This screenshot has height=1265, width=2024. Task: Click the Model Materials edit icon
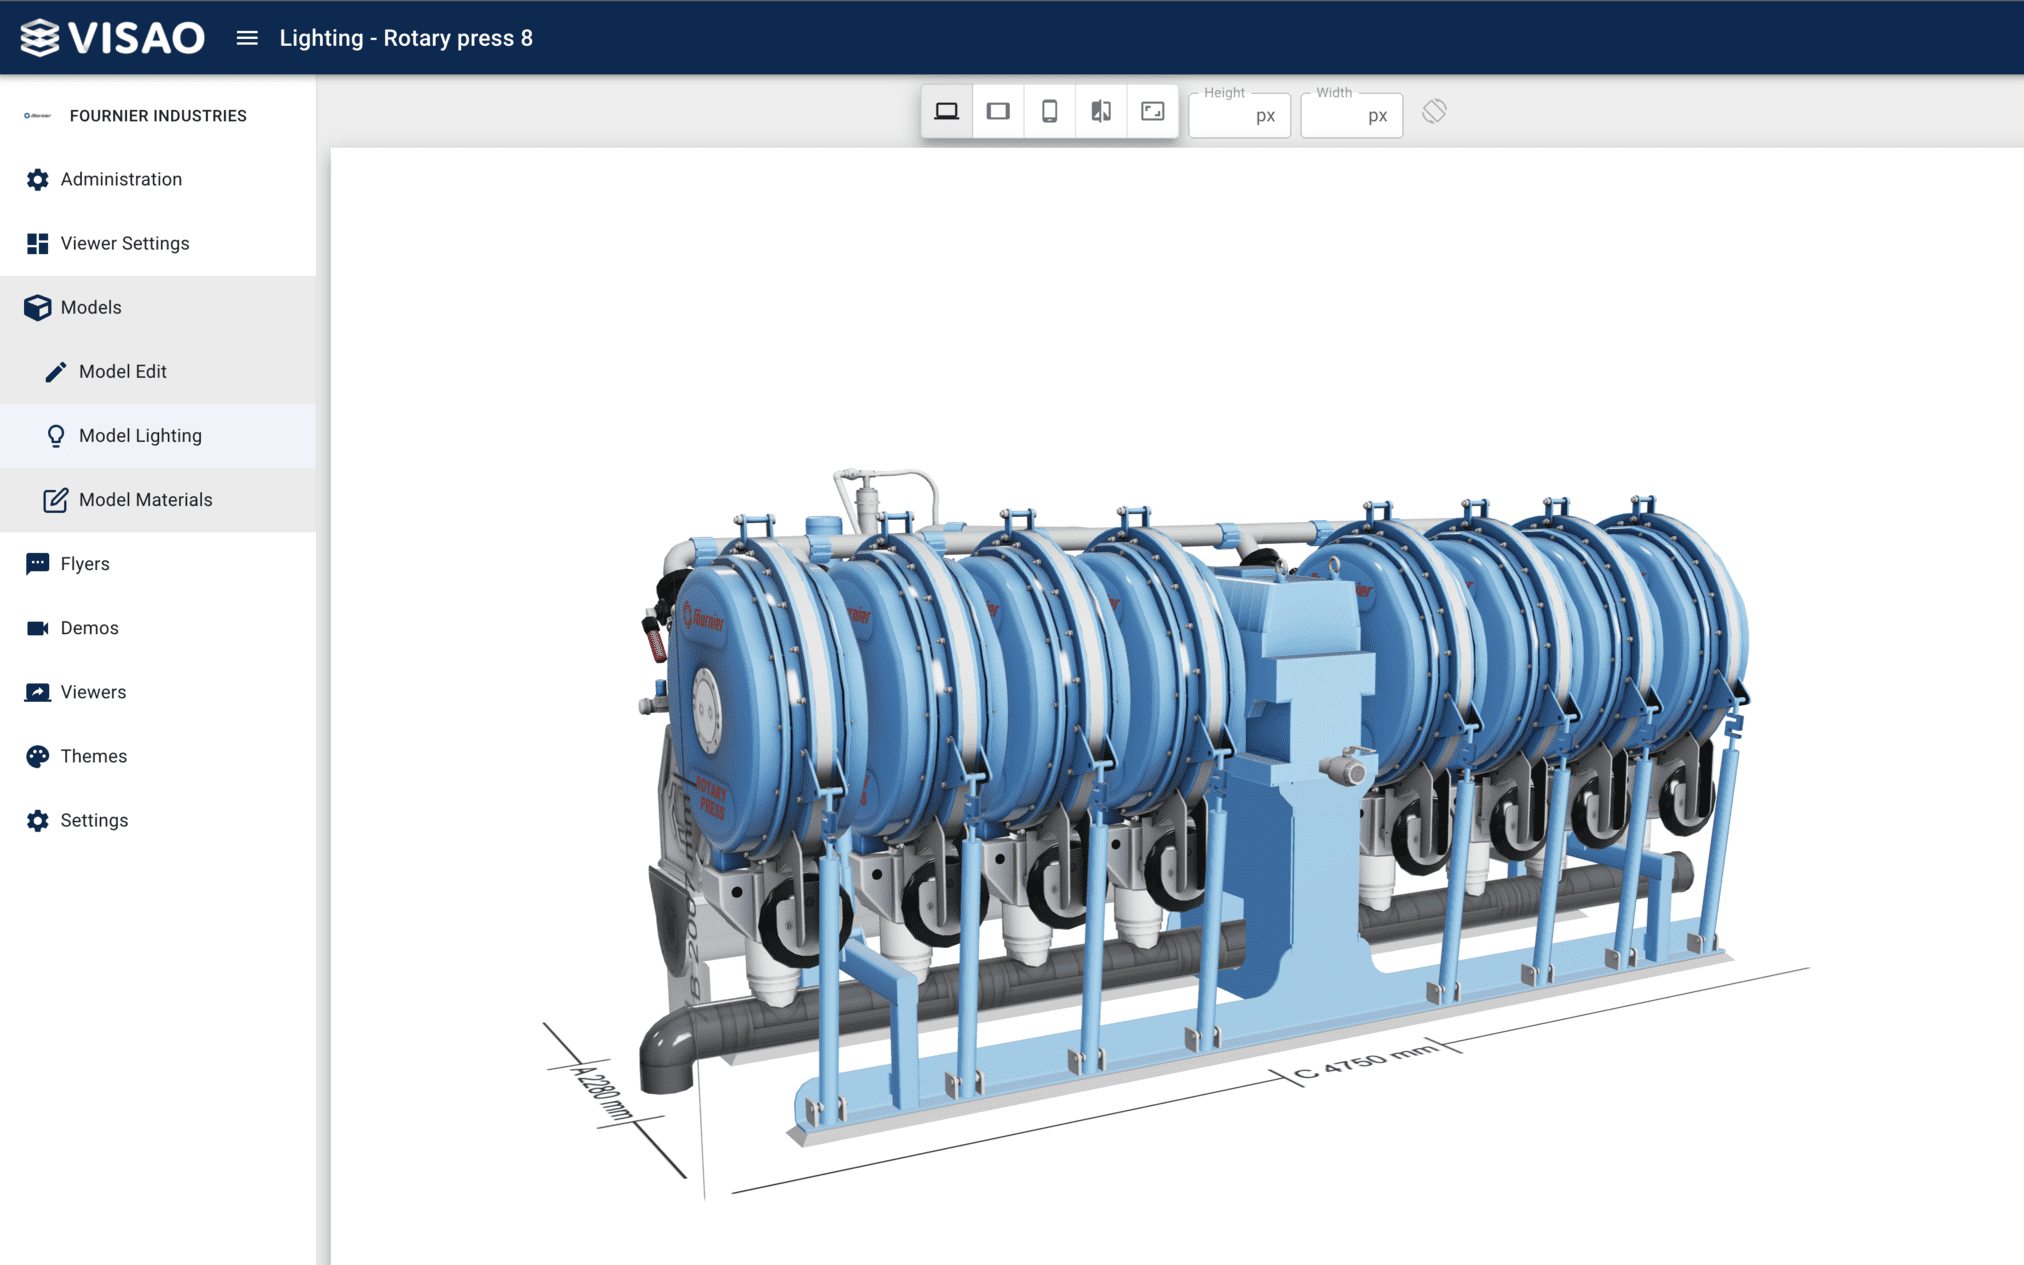[57, 499]
